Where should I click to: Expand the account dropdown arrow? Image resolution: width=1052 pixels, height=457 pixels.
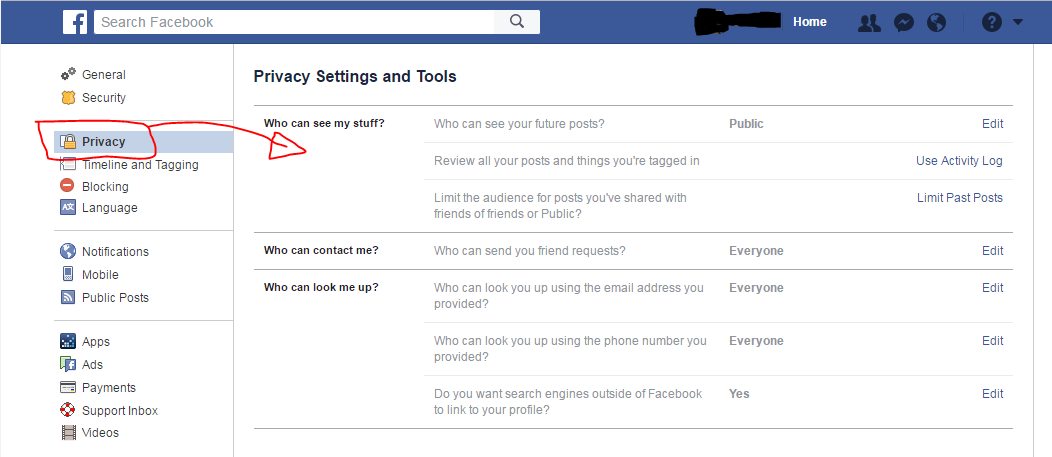click(x=1018, y=22)
